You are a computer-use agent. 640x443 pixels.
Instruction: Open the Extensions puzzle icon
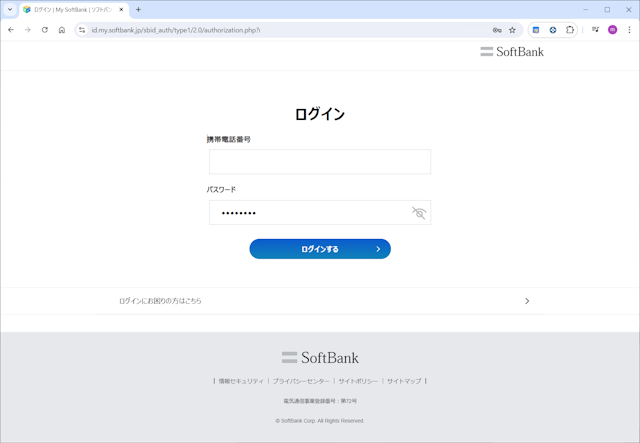pyautogui.click(x=569, y=30)
